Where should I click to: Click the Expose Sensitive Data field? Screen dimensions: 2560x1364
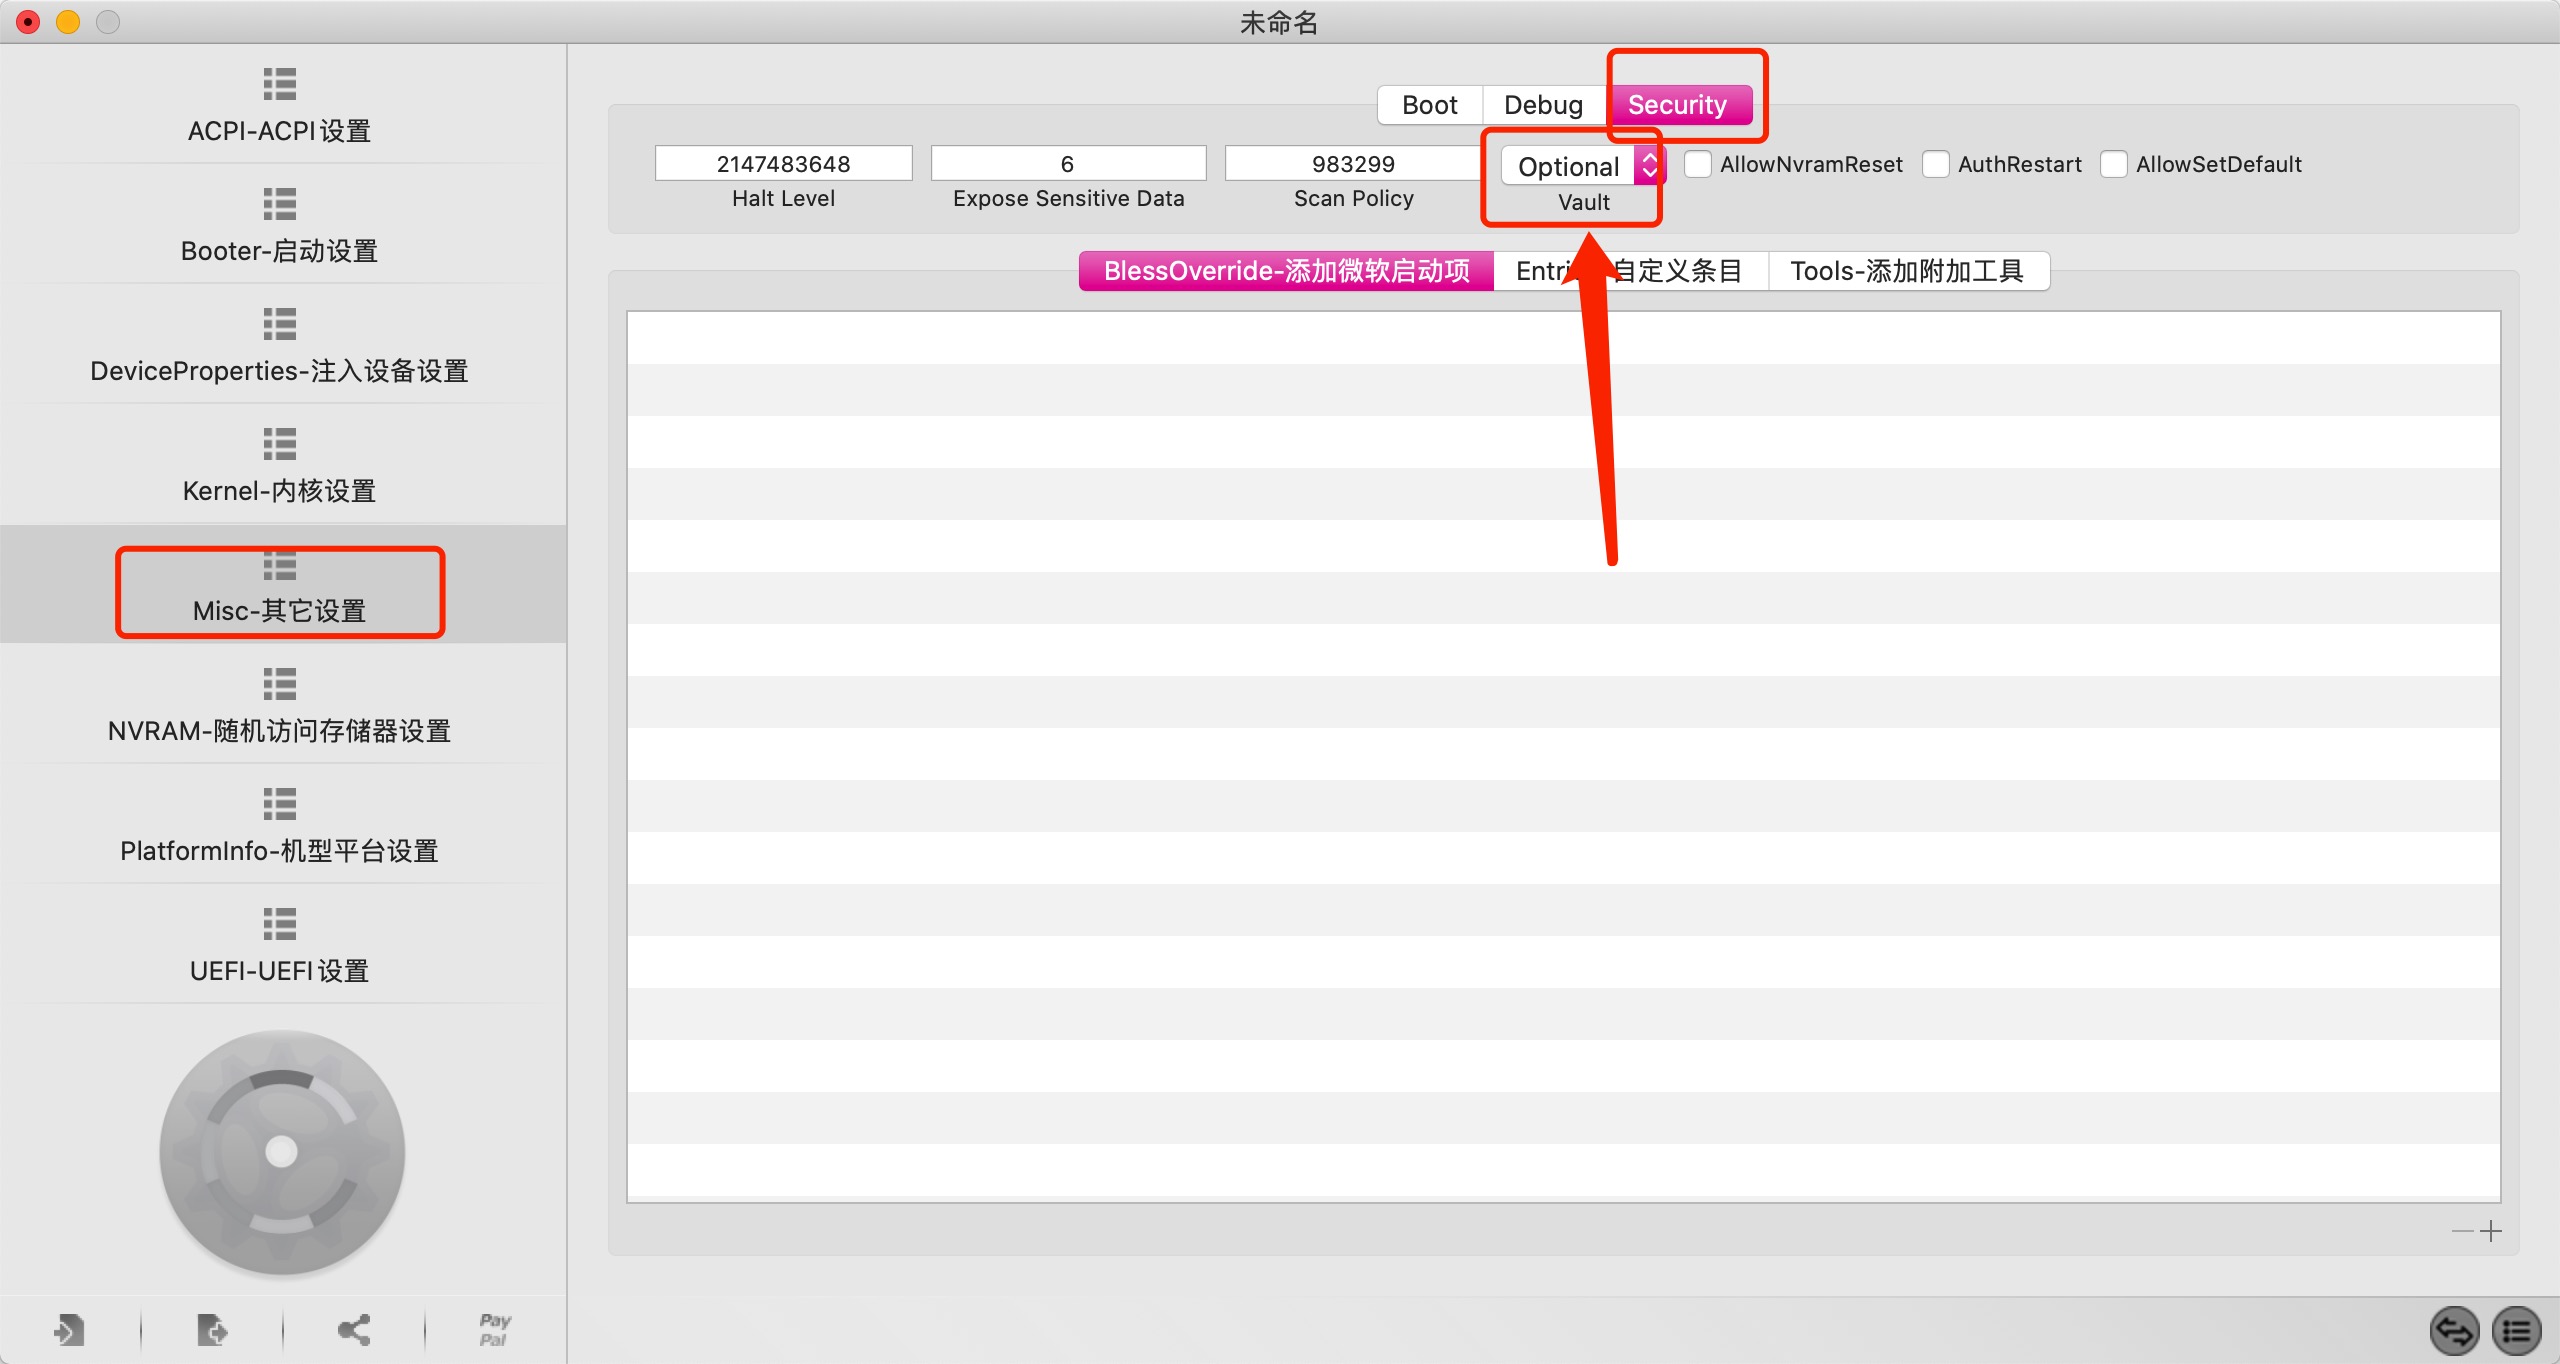[x=1068, y=163]
